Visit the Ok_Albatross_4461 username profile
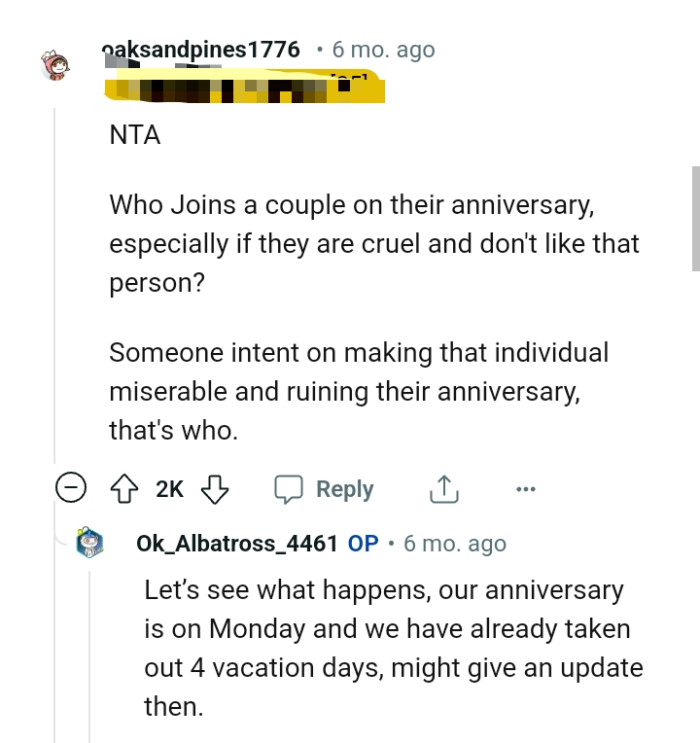 [237, 544]
